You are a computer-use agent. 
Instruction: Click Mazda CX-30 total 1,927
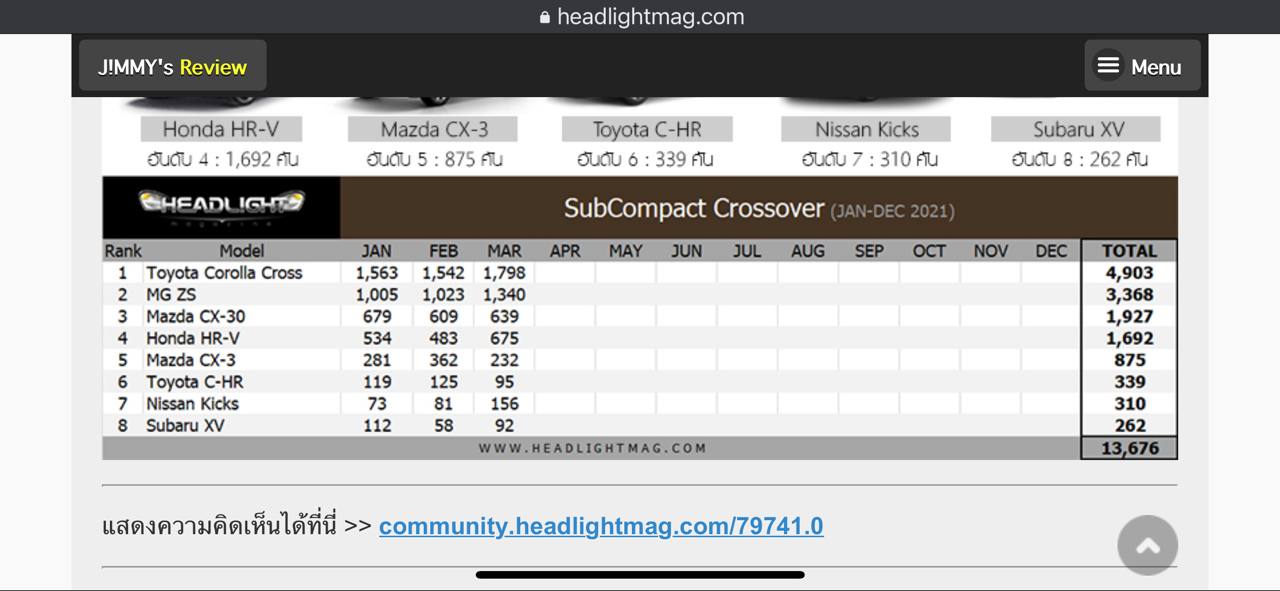[x=1130, y=317]
